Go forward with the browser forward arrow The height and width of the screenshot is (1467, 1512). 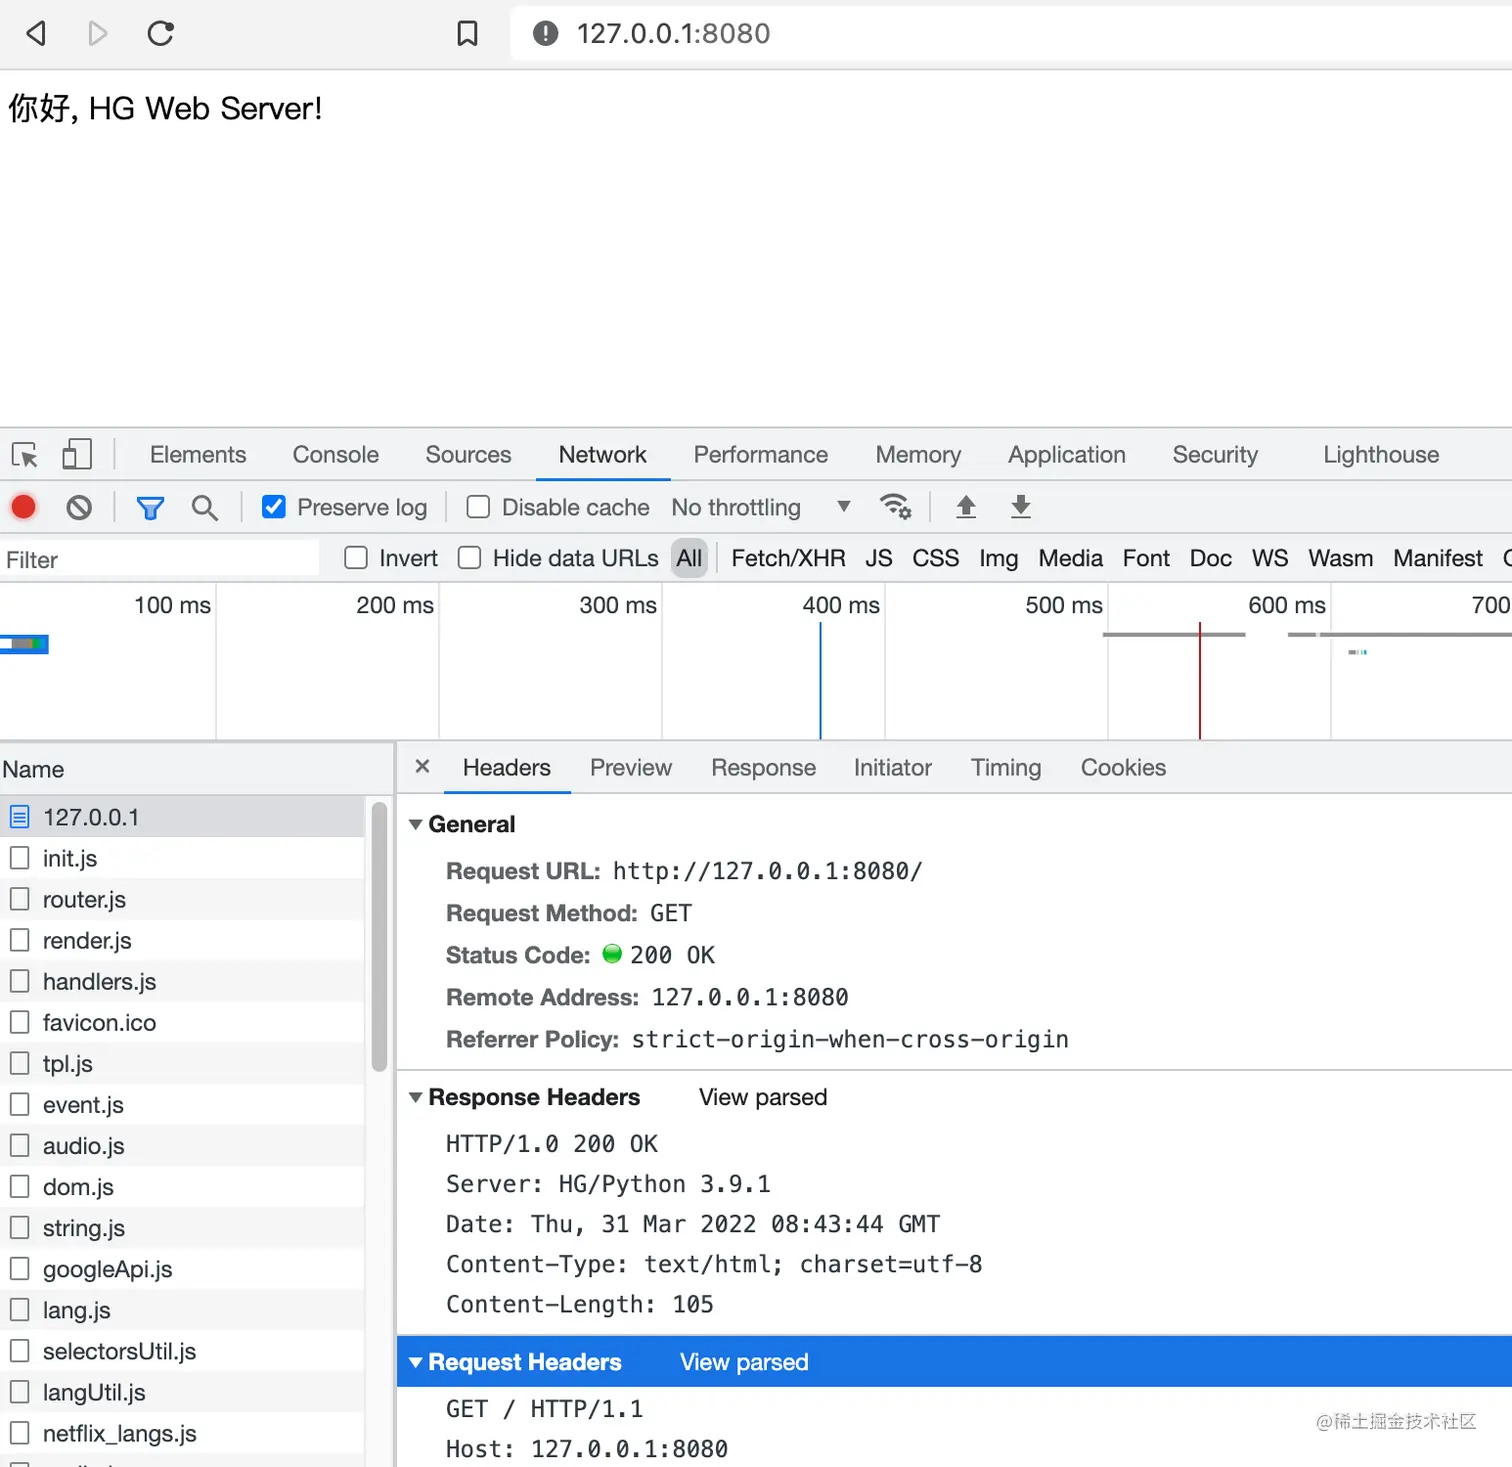point(97,33)
